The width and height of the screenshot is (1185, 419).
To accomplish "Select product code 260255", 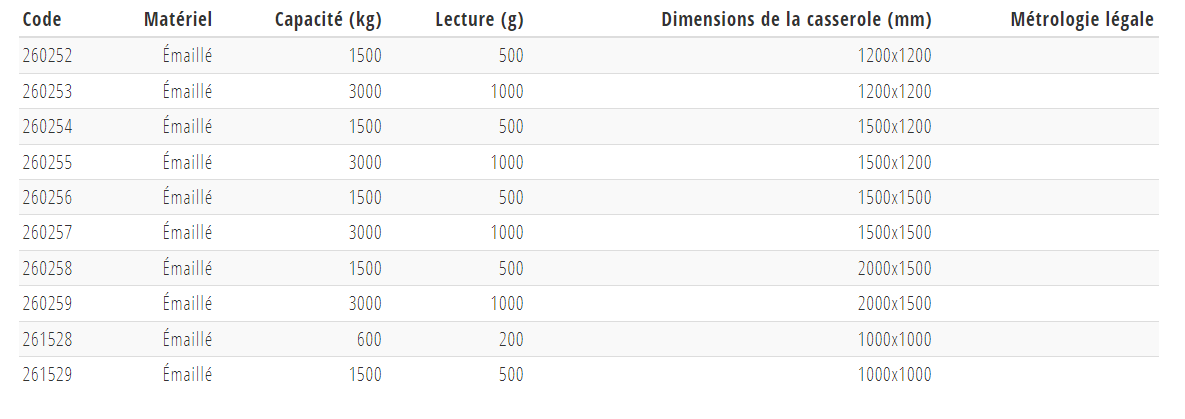I will [x=47, y=163].
